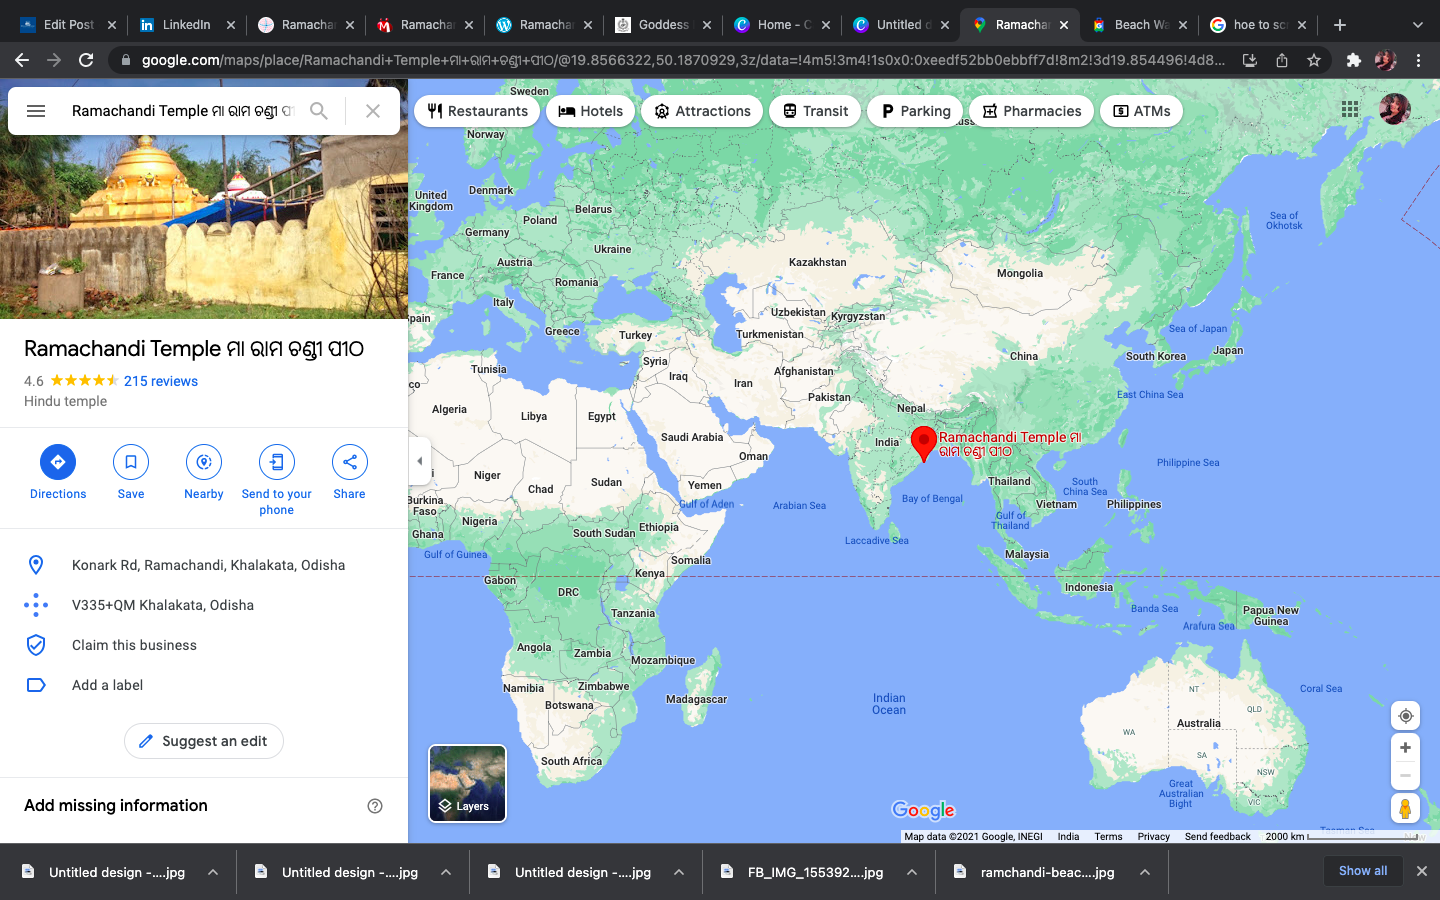This screenshot has width=1440, height=900.
Task: Open Chrome three-dot menu
Action: (1418, 60)
